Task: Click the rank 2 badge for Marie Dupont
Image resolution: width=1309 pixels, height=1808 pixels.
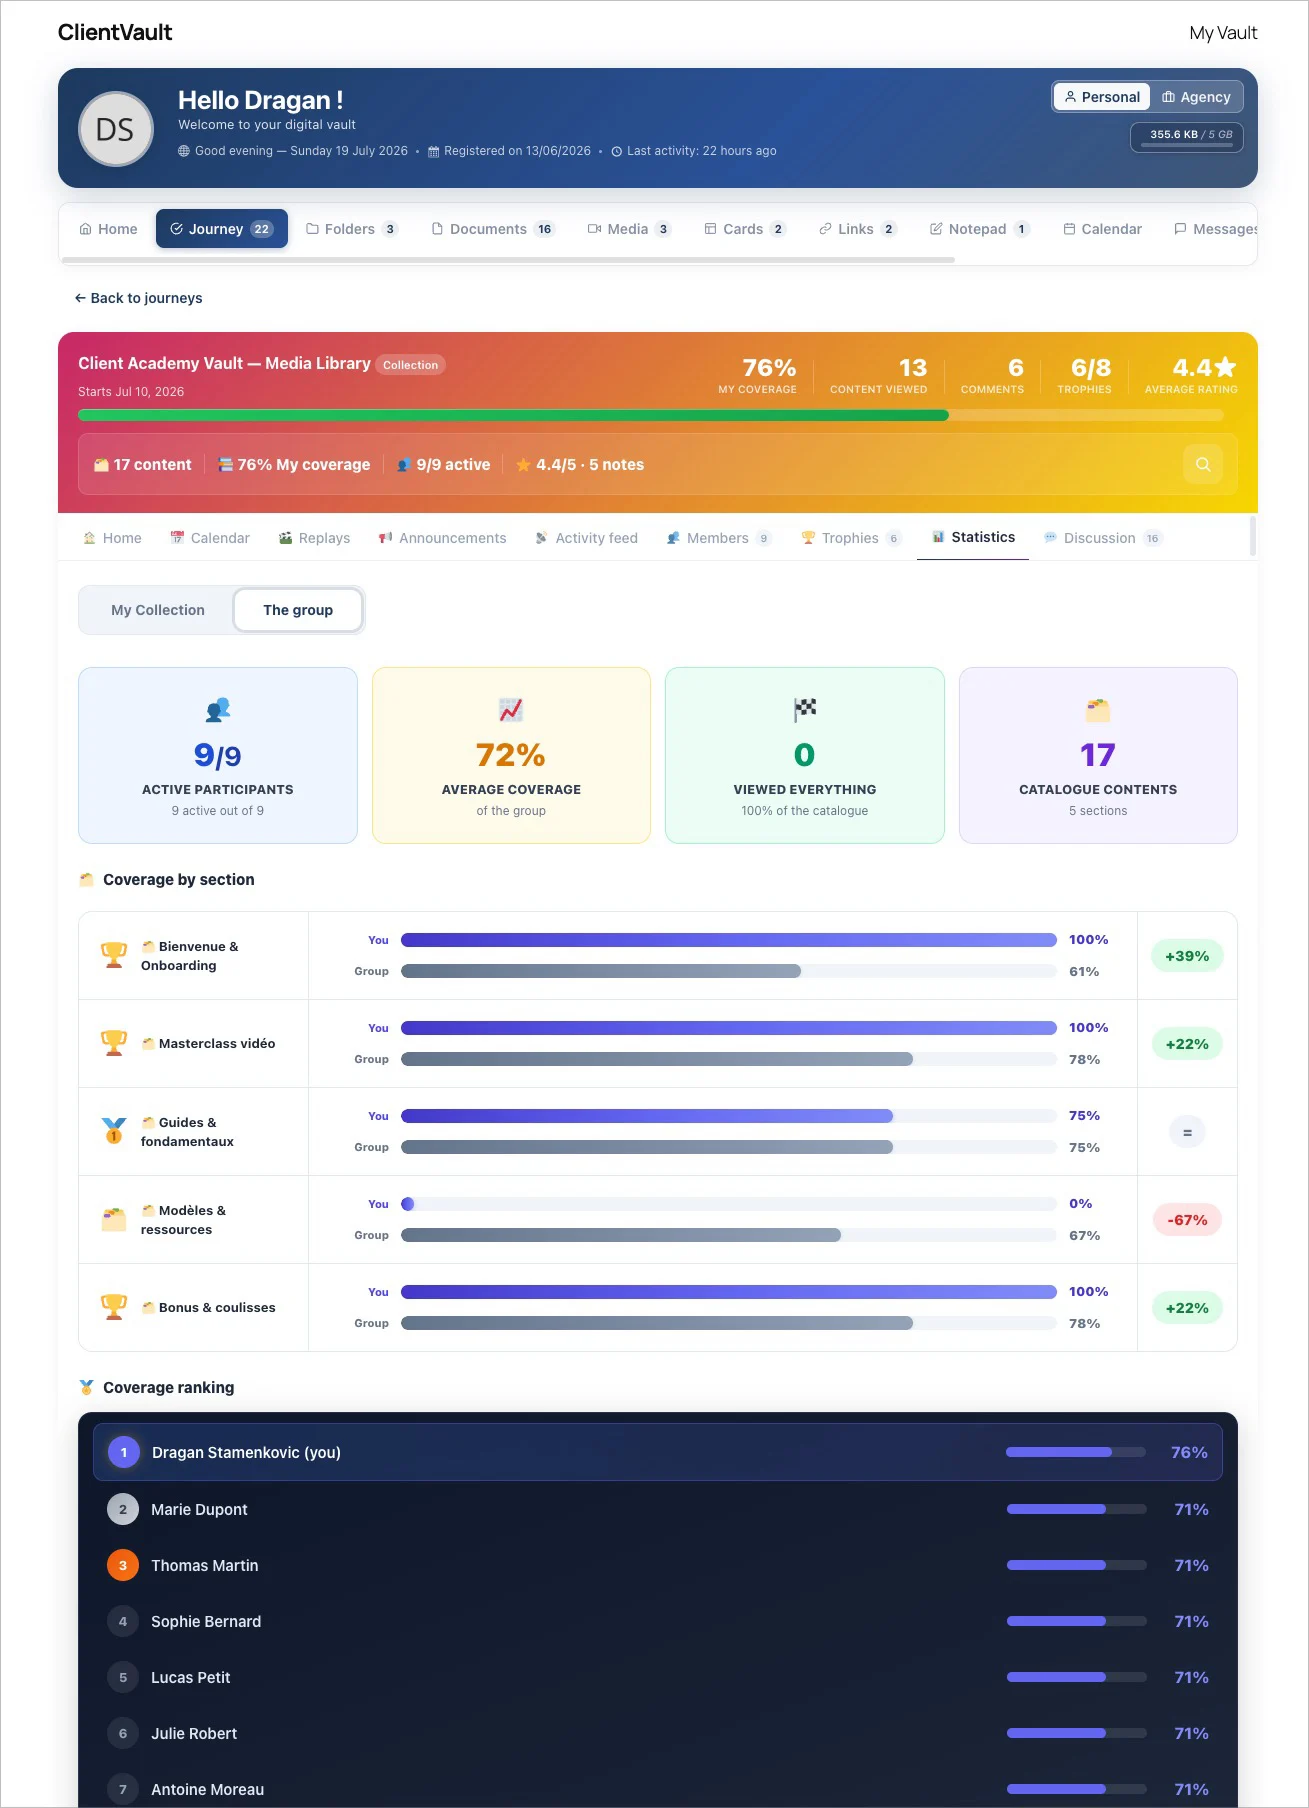Action: pos(123,1509)
